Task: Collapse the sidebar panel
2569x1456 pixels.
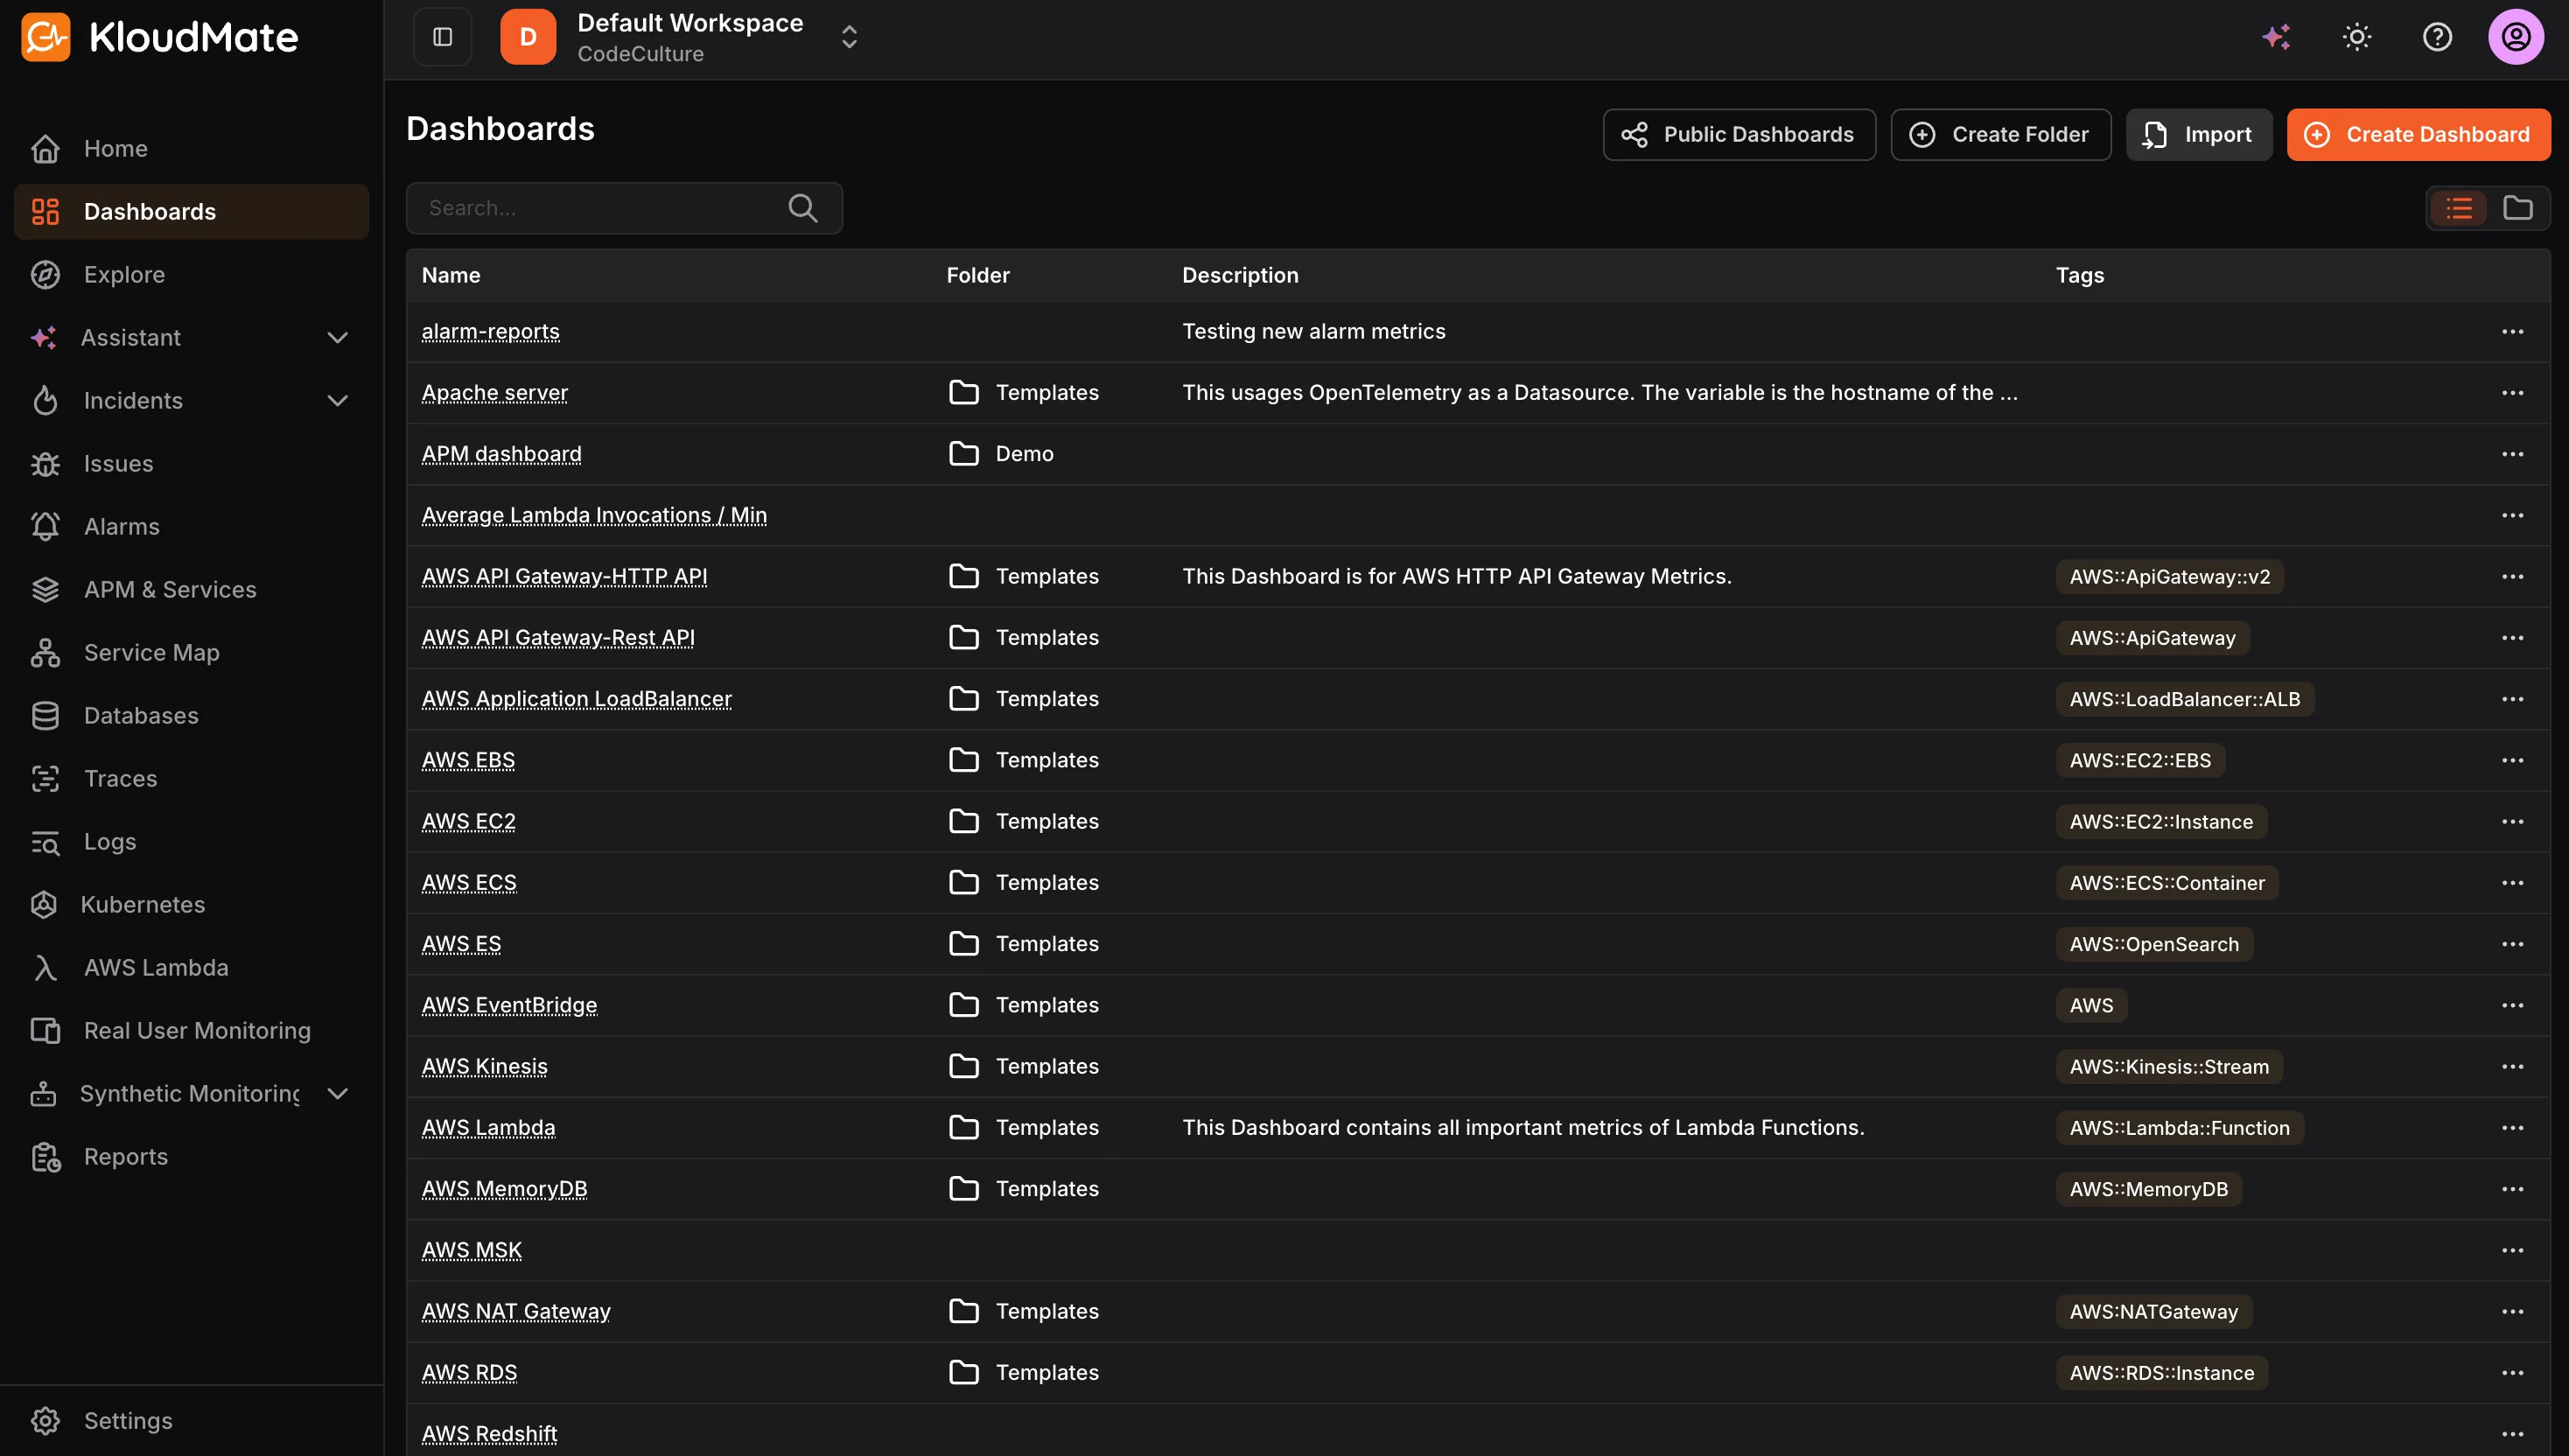Action: [x=443, y=37]
